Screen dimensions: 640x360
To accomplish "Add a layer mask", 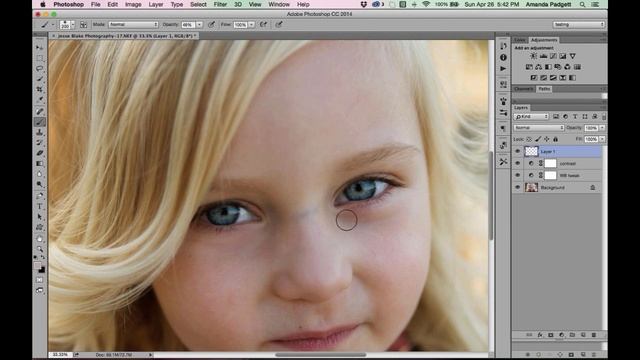I will pyautogui.click(x=551, y=335).
